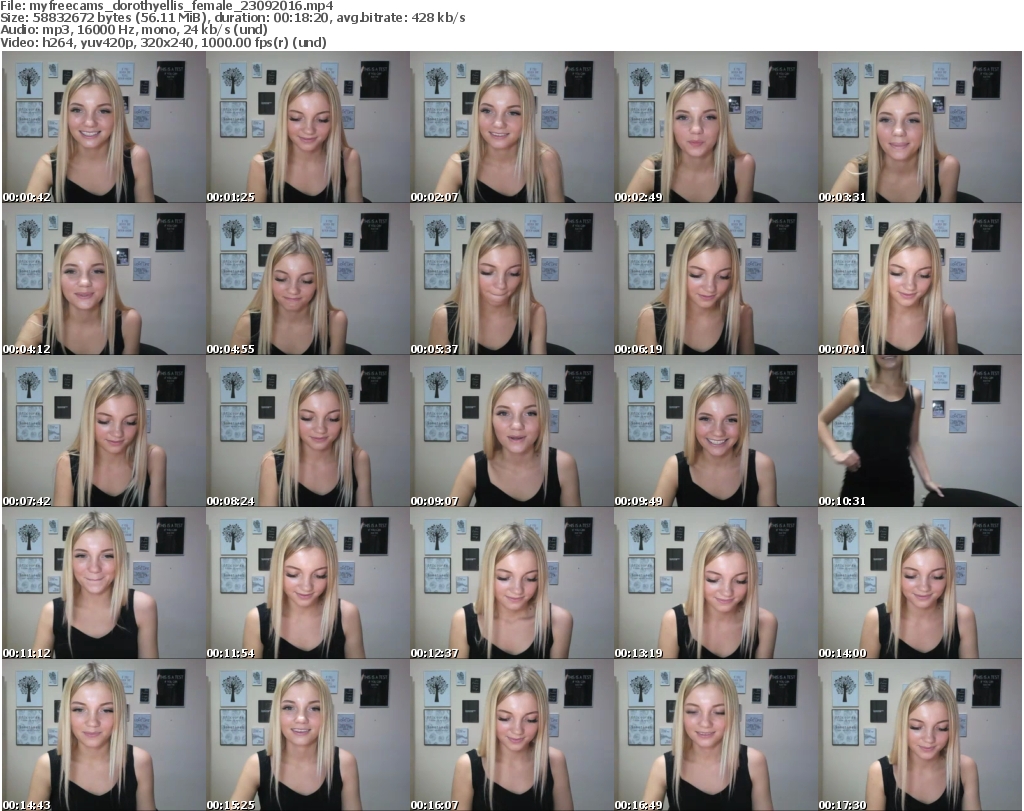Screen dimensions: 1024x811
Task: Open the thumbnail marked 00:02:07
Action: pyautogui.click(x=511, y=127)
